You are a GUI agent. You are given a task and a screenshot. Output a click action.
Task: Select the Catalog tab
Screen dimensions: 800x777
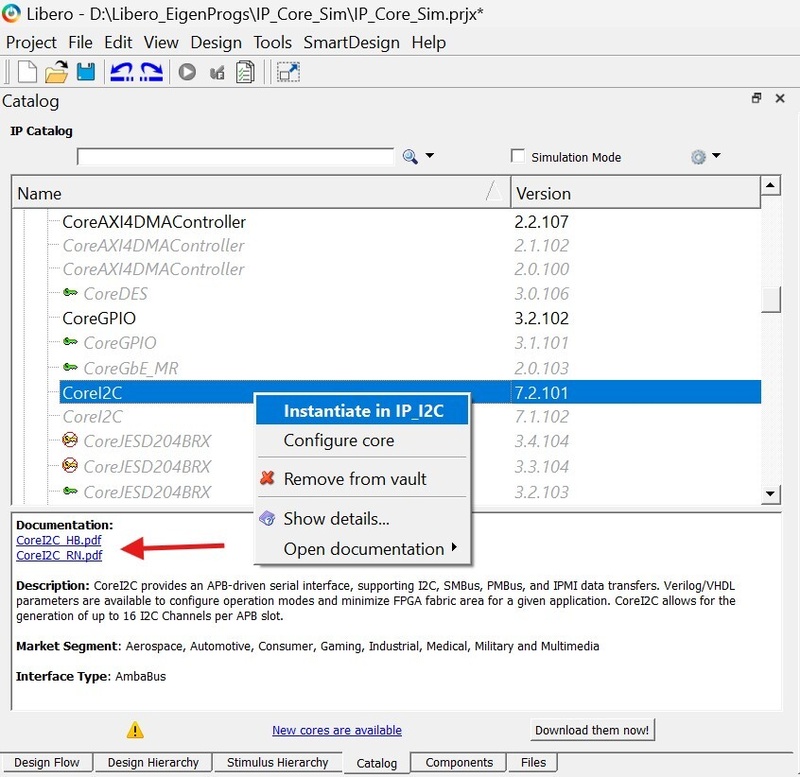377,763
